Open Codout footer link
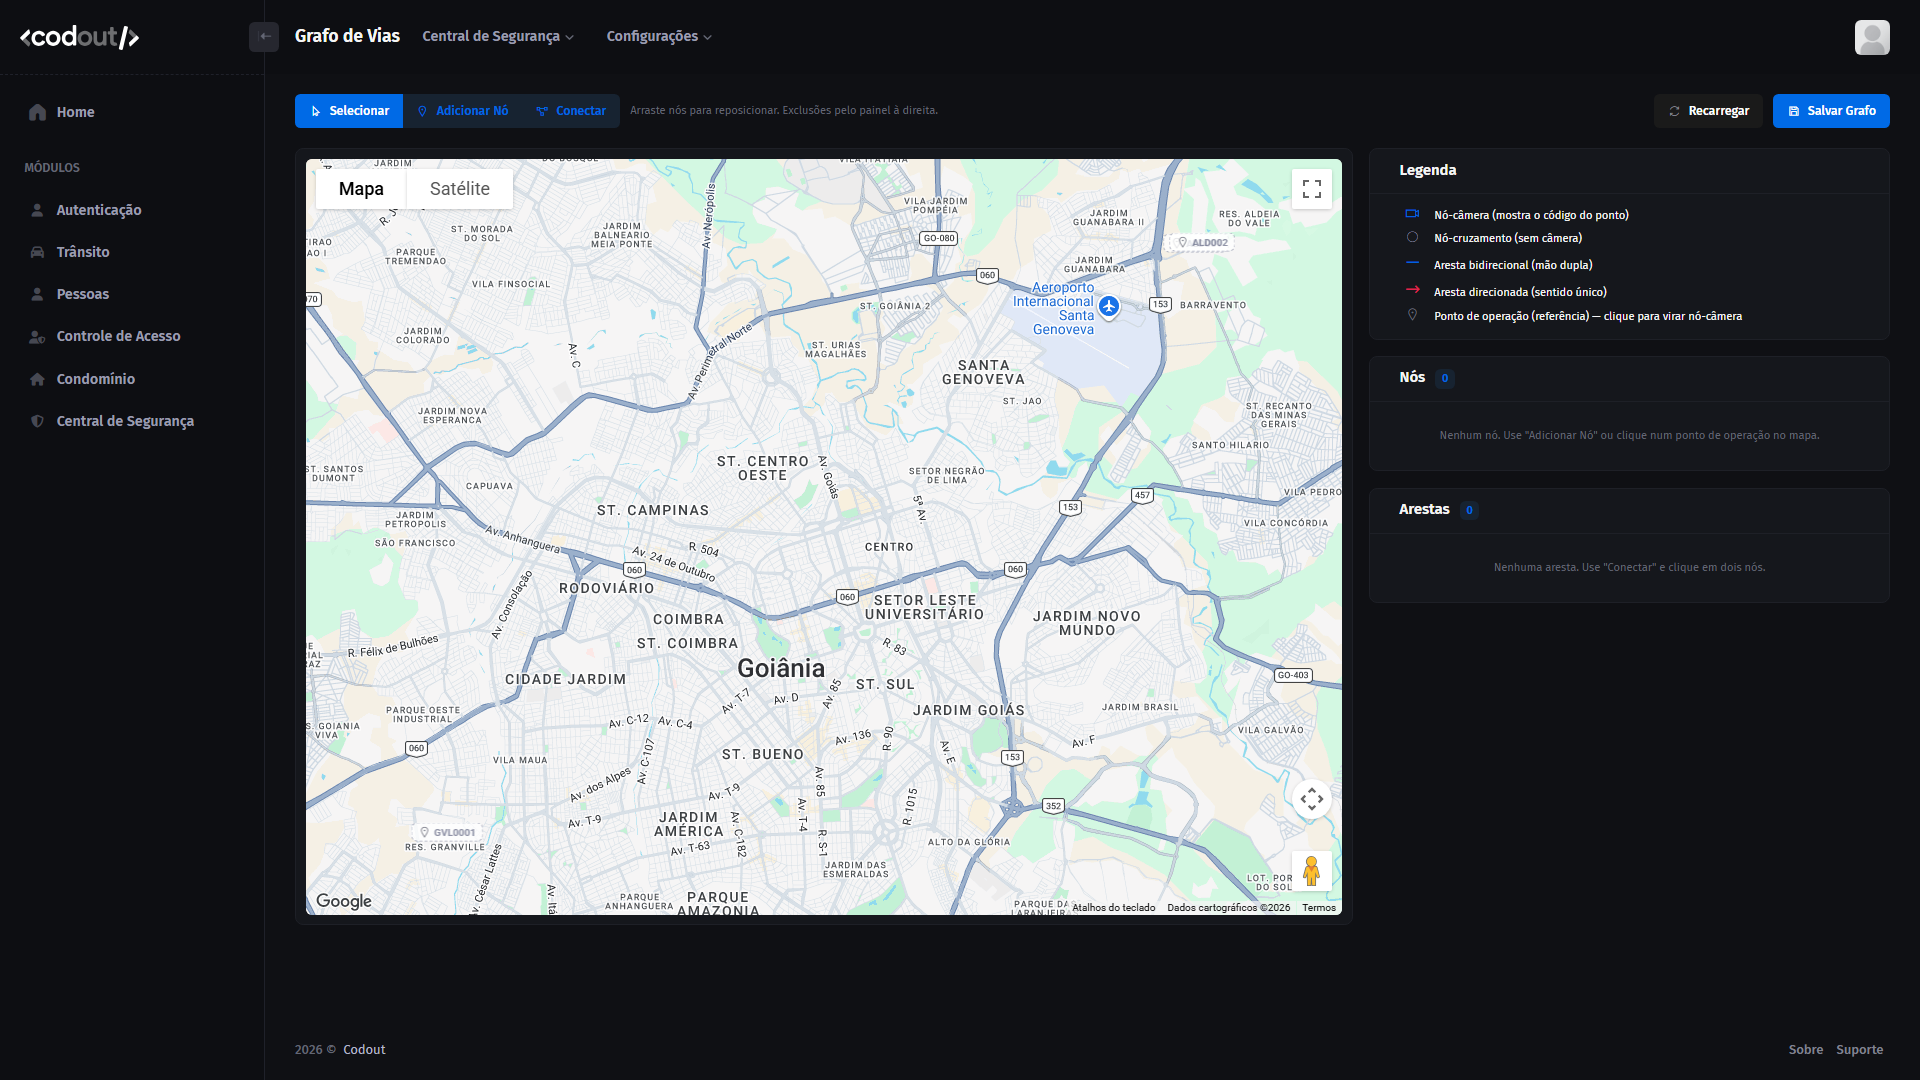The height and width of the screenshot is (1080, 1920). 364,1050
